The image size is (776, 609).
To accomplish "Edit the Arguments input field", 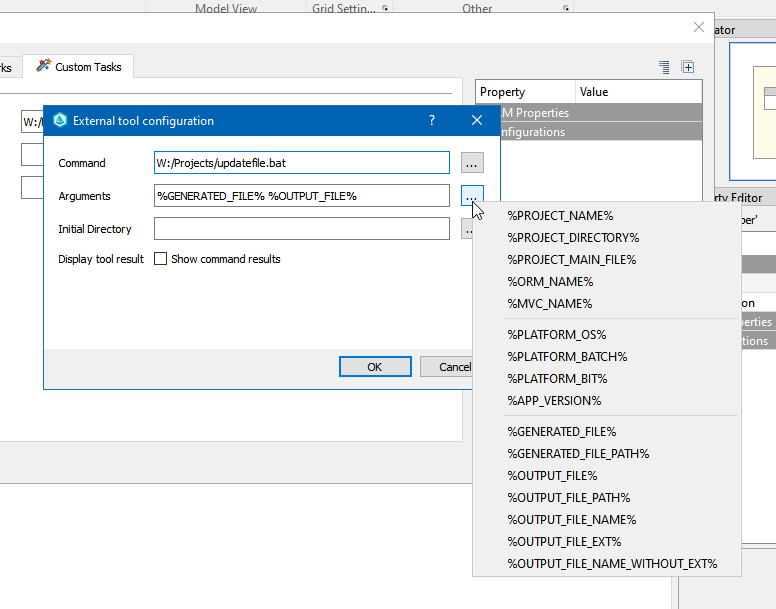I will [301, 196].
